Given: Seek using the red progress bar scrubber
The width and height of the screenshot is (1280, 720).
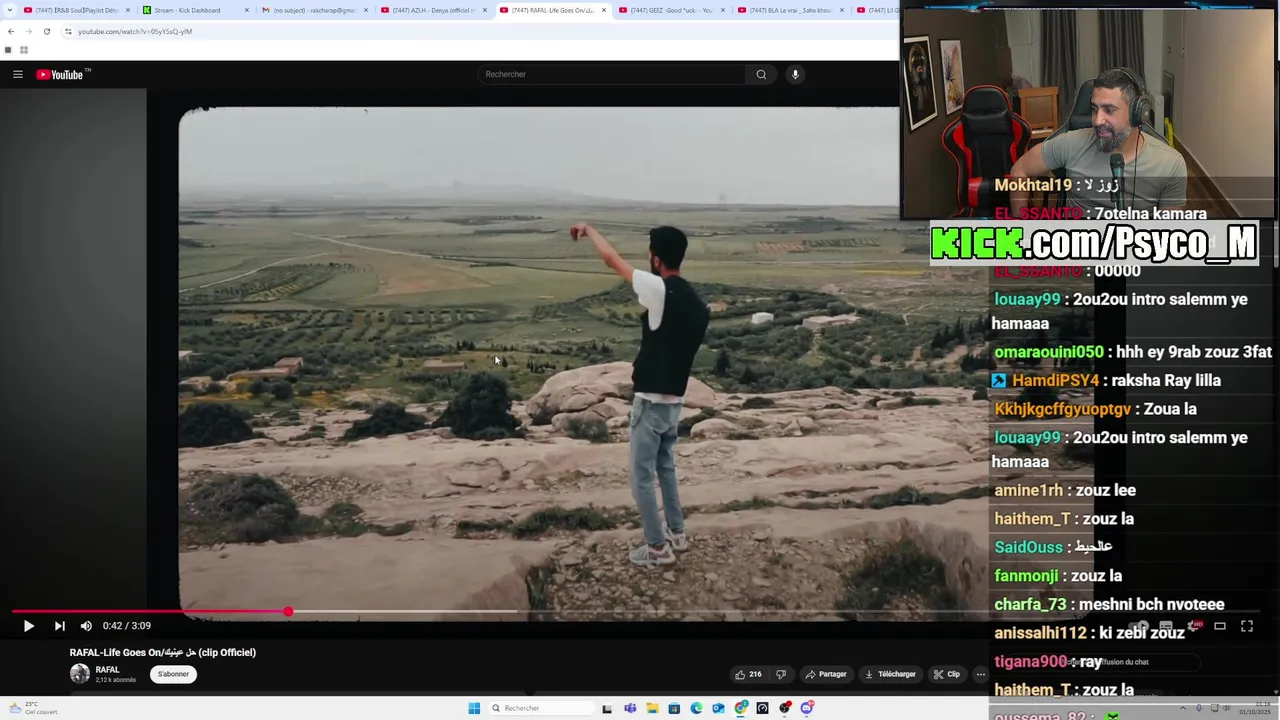Looking at the screenshot, I should pyautogui.click(x=288, y=611).
